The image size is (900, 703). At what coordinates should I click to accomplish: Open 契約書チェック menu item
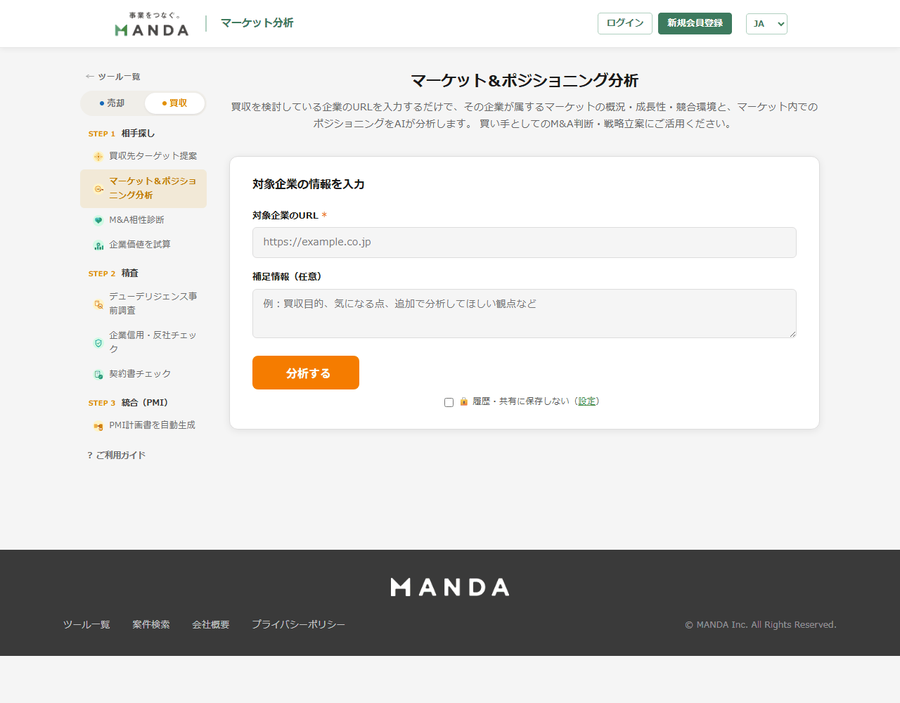pyautogui.click(x=143, y=374)
